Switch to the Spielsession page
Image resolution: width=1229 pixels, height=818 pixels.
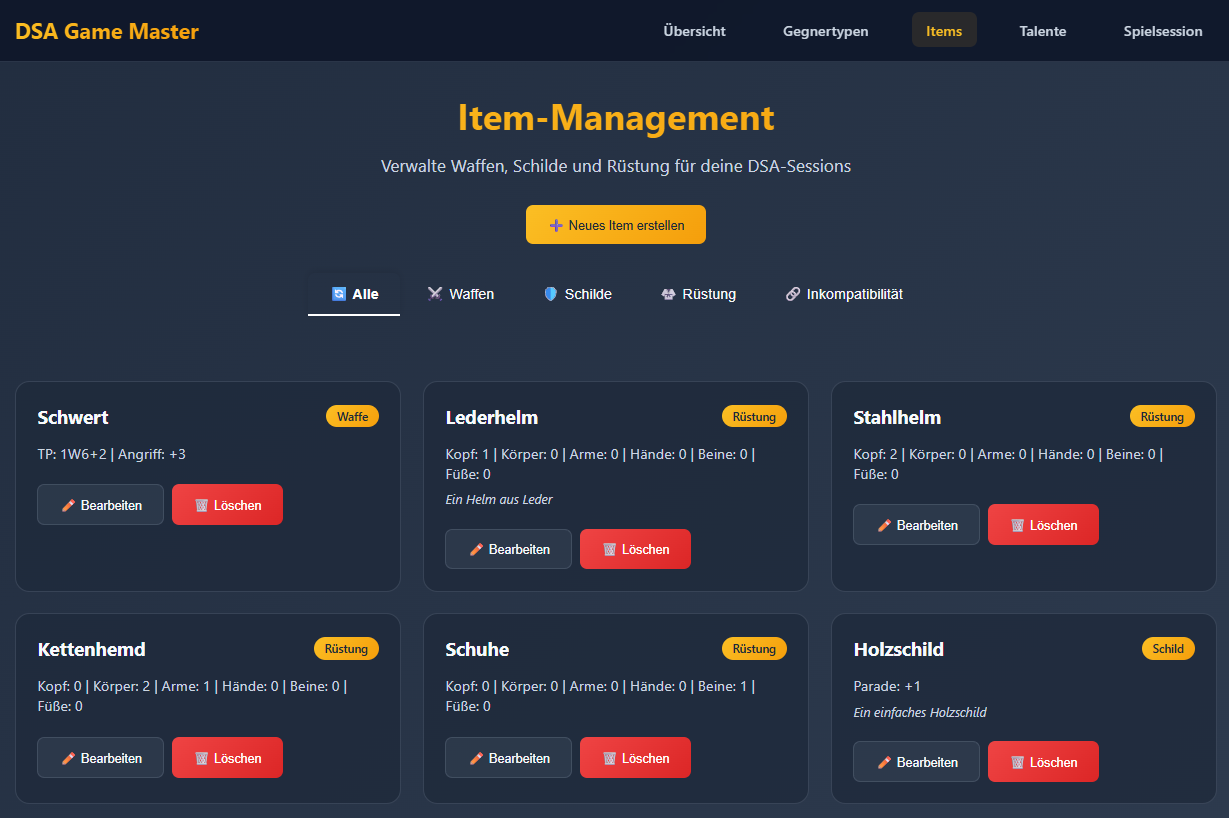click(1162, 31)
